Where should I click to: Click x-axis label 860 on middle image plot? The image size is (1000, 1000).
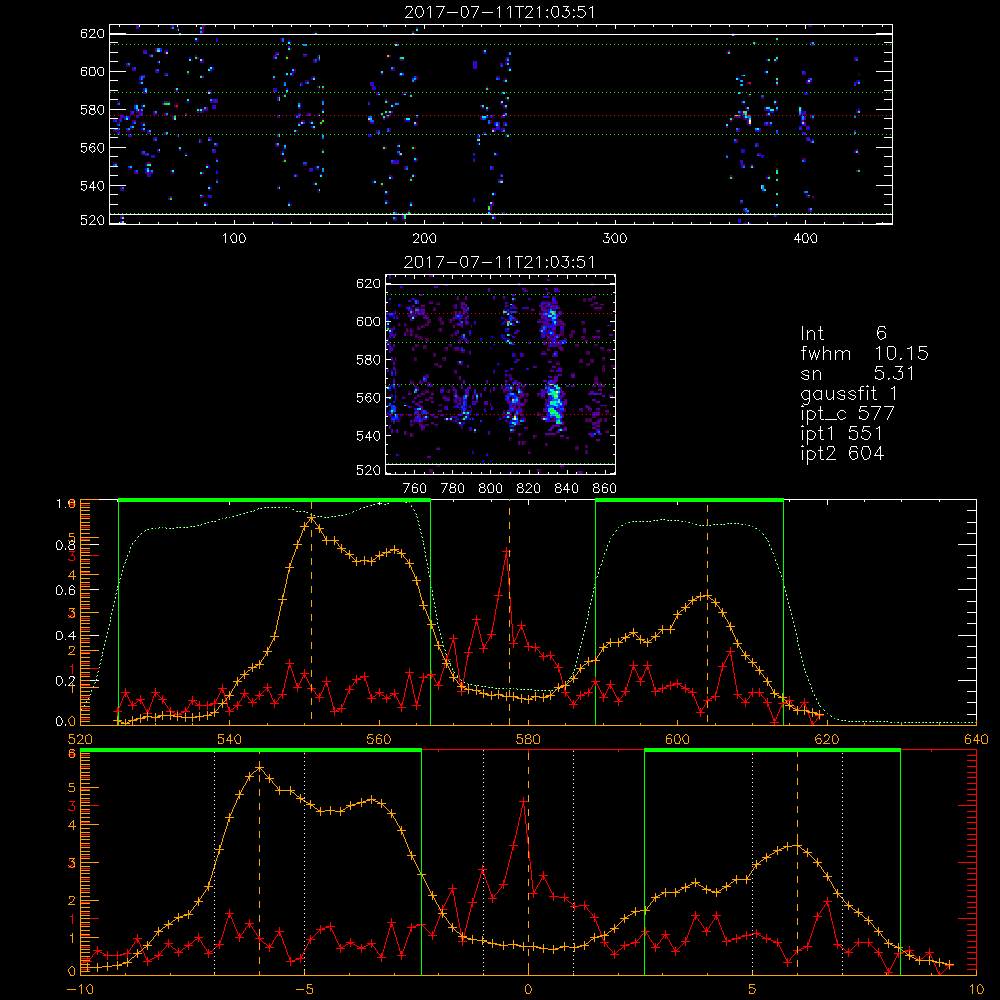(605, 489)
